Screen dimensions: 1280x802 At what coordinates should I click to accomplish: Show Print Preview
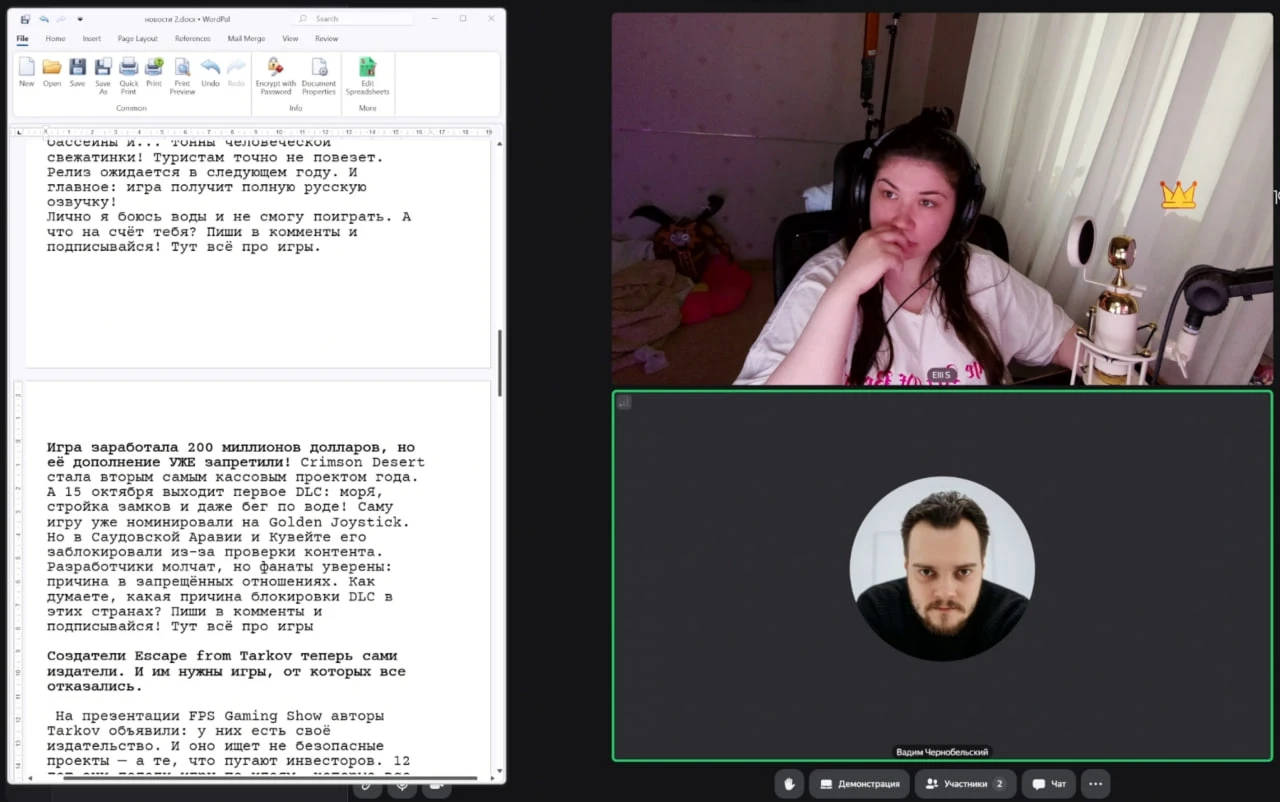pos(182,76)
